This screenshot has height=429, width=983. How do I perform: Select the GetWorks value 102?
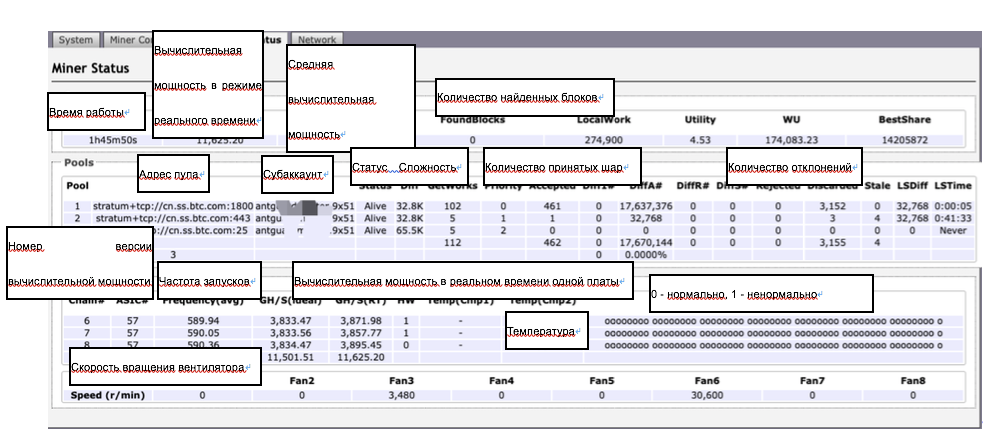pyautogui.click(x=453, y=206)
